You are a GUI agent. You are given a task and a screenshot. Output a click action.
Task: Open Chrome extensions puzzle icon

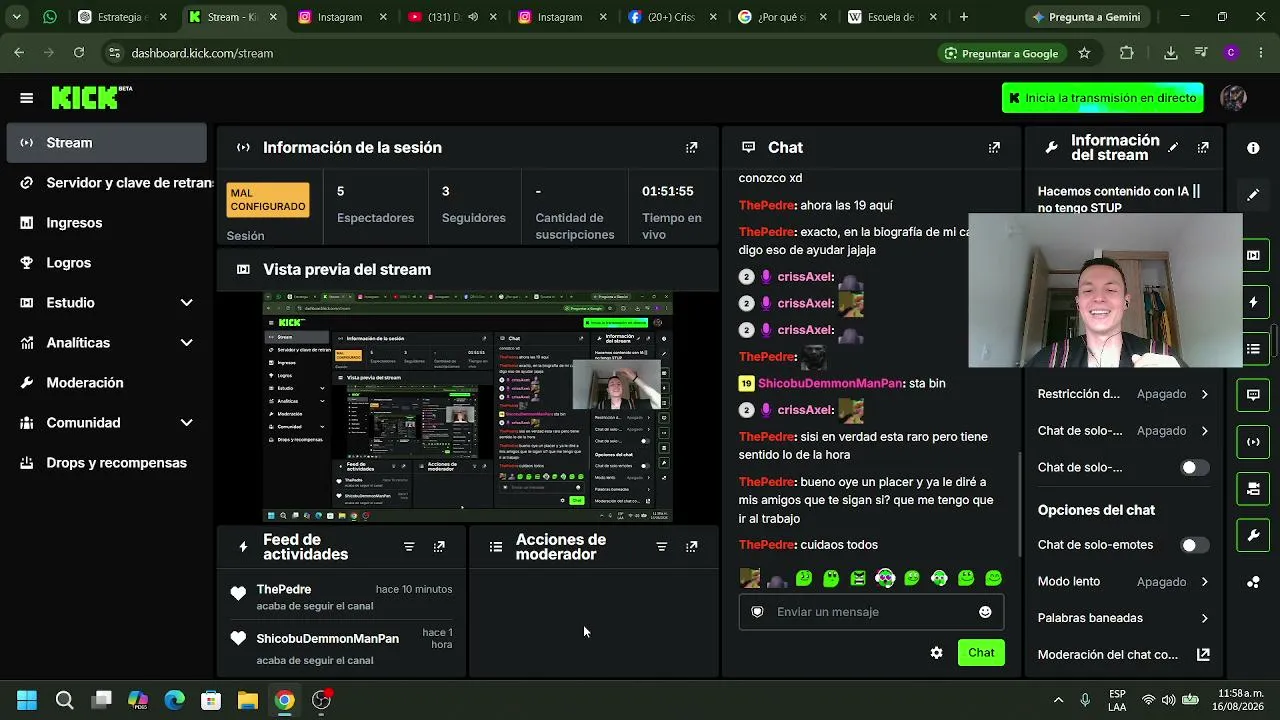coord(1127,53)
